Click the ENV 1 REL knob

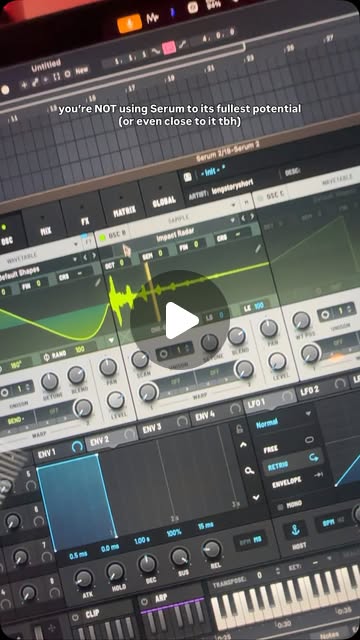212,549
